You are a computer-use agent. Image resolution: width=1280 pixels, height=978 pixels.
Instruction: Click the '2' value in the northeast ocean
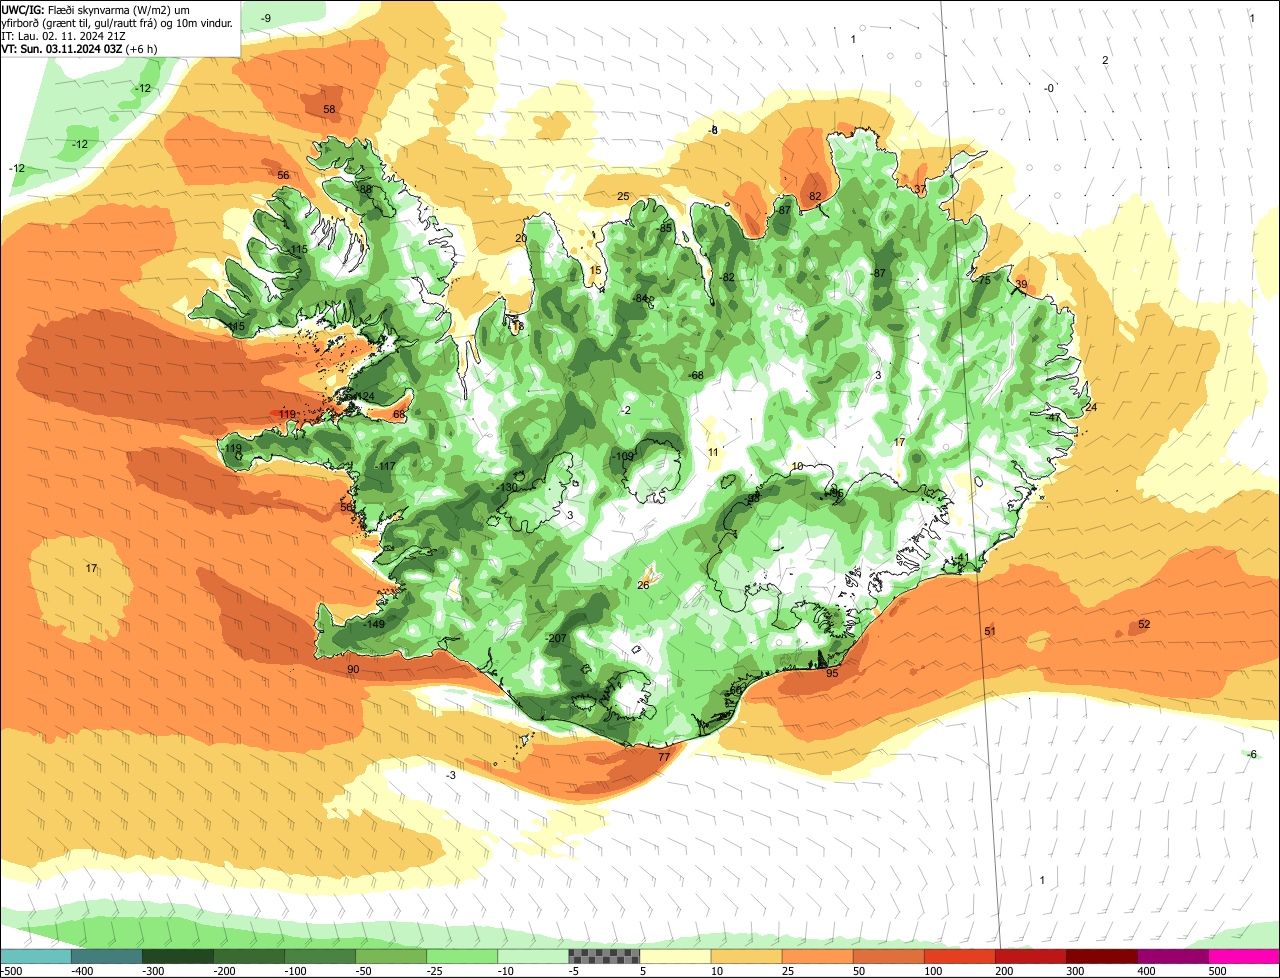tap(1105, 60)
